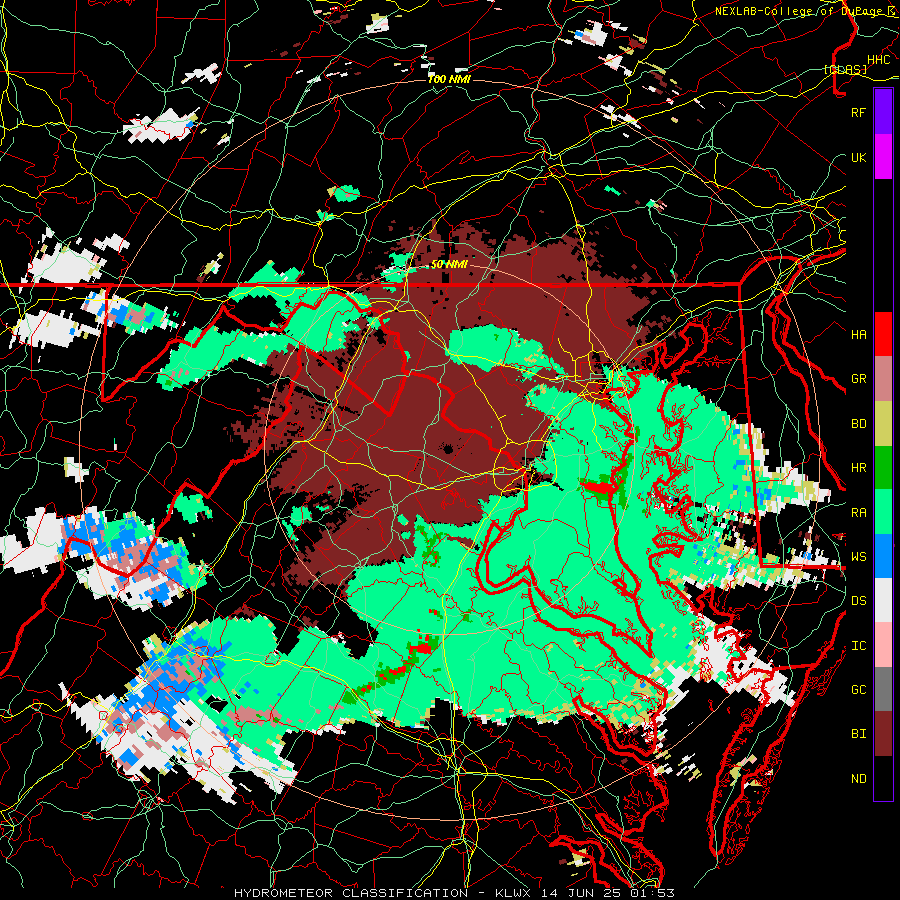Click the BD legend label
The image size is (900, 900).
pos(858,424)
